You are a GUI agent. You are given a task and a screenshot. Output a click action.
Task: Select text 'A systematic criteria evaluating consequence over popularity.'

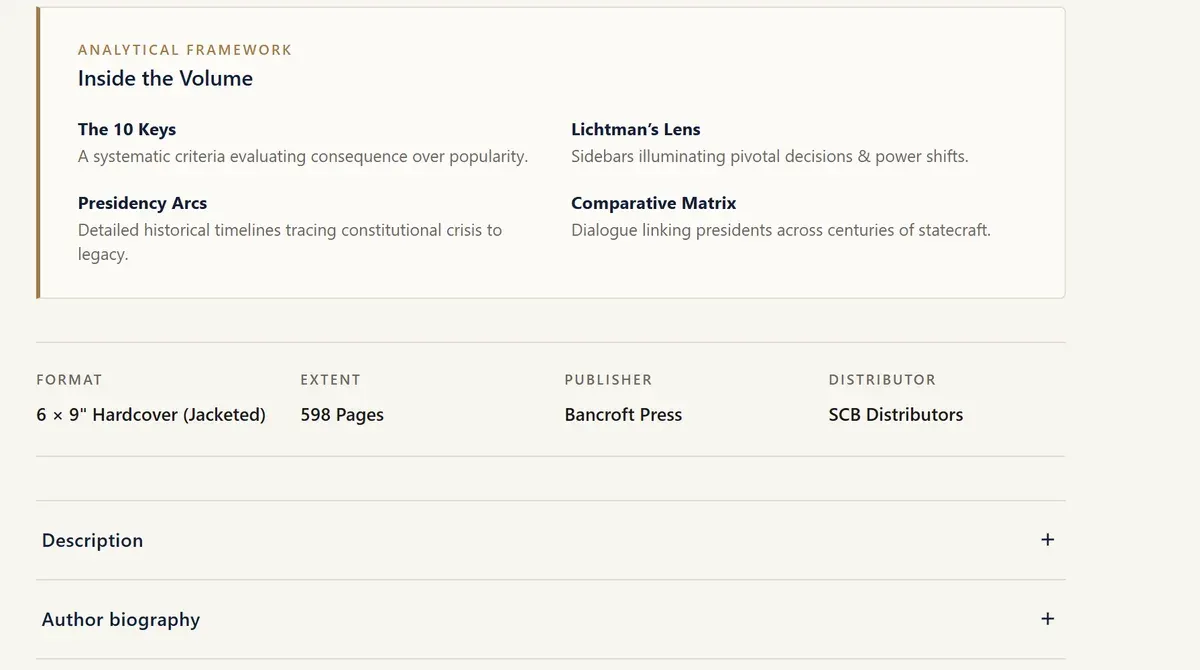tap(303, 157)
